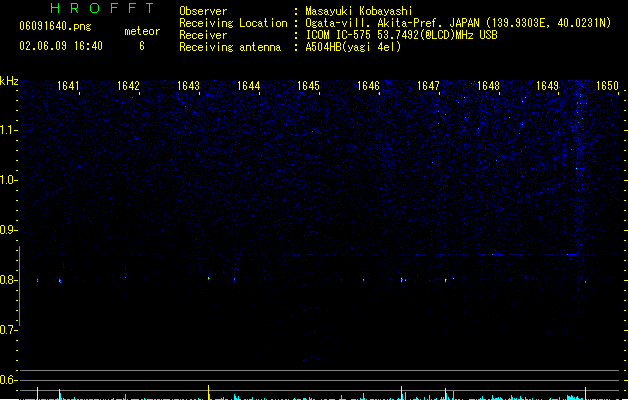
Task: Click the 1647 time marker
Action: [x=428, y=86]
